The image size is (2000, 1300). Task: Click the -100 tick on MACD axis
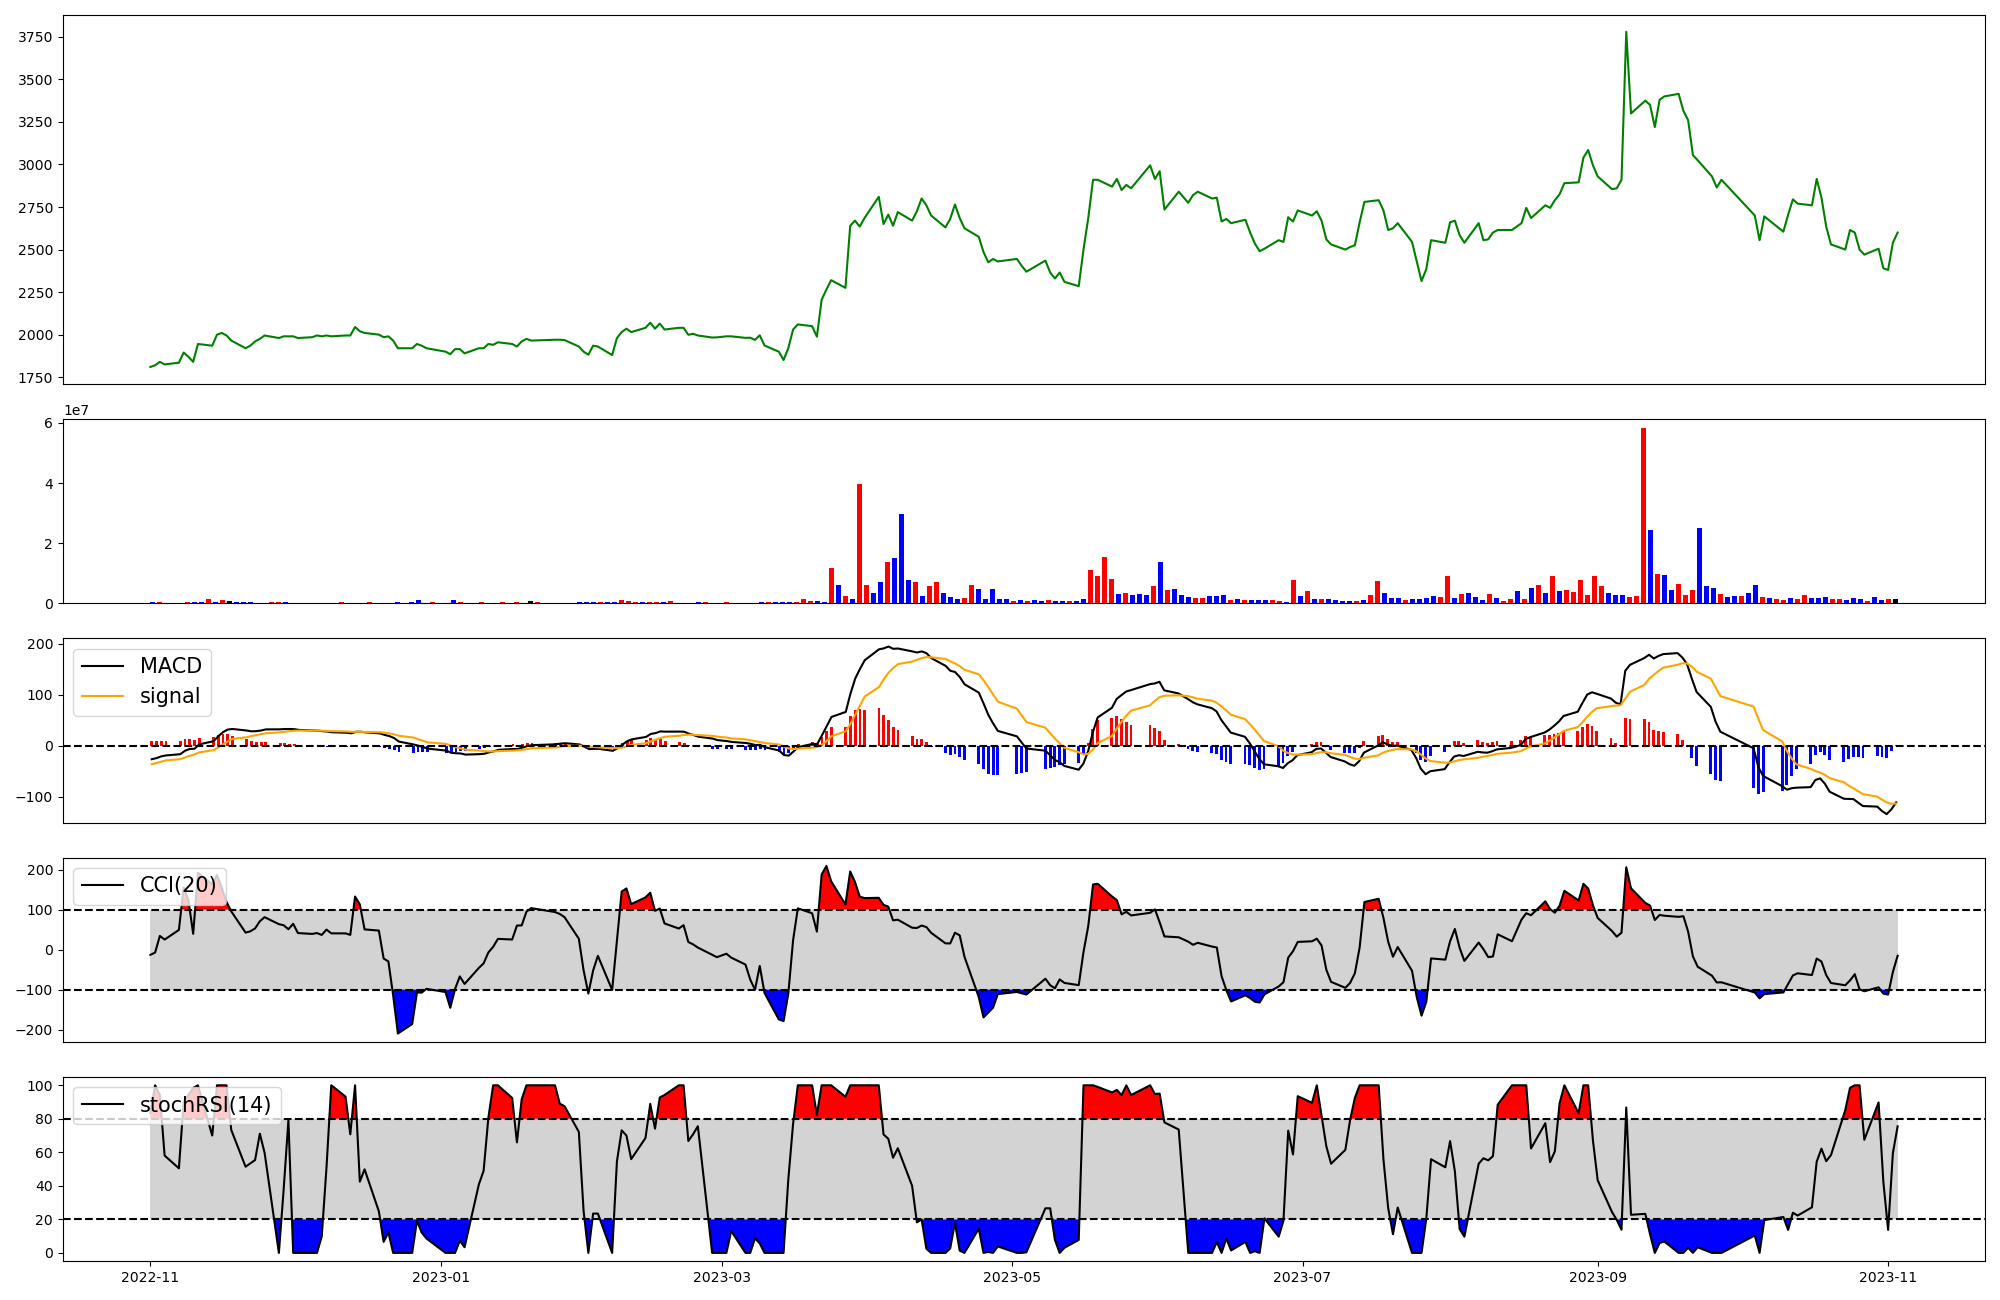(34, 797)
